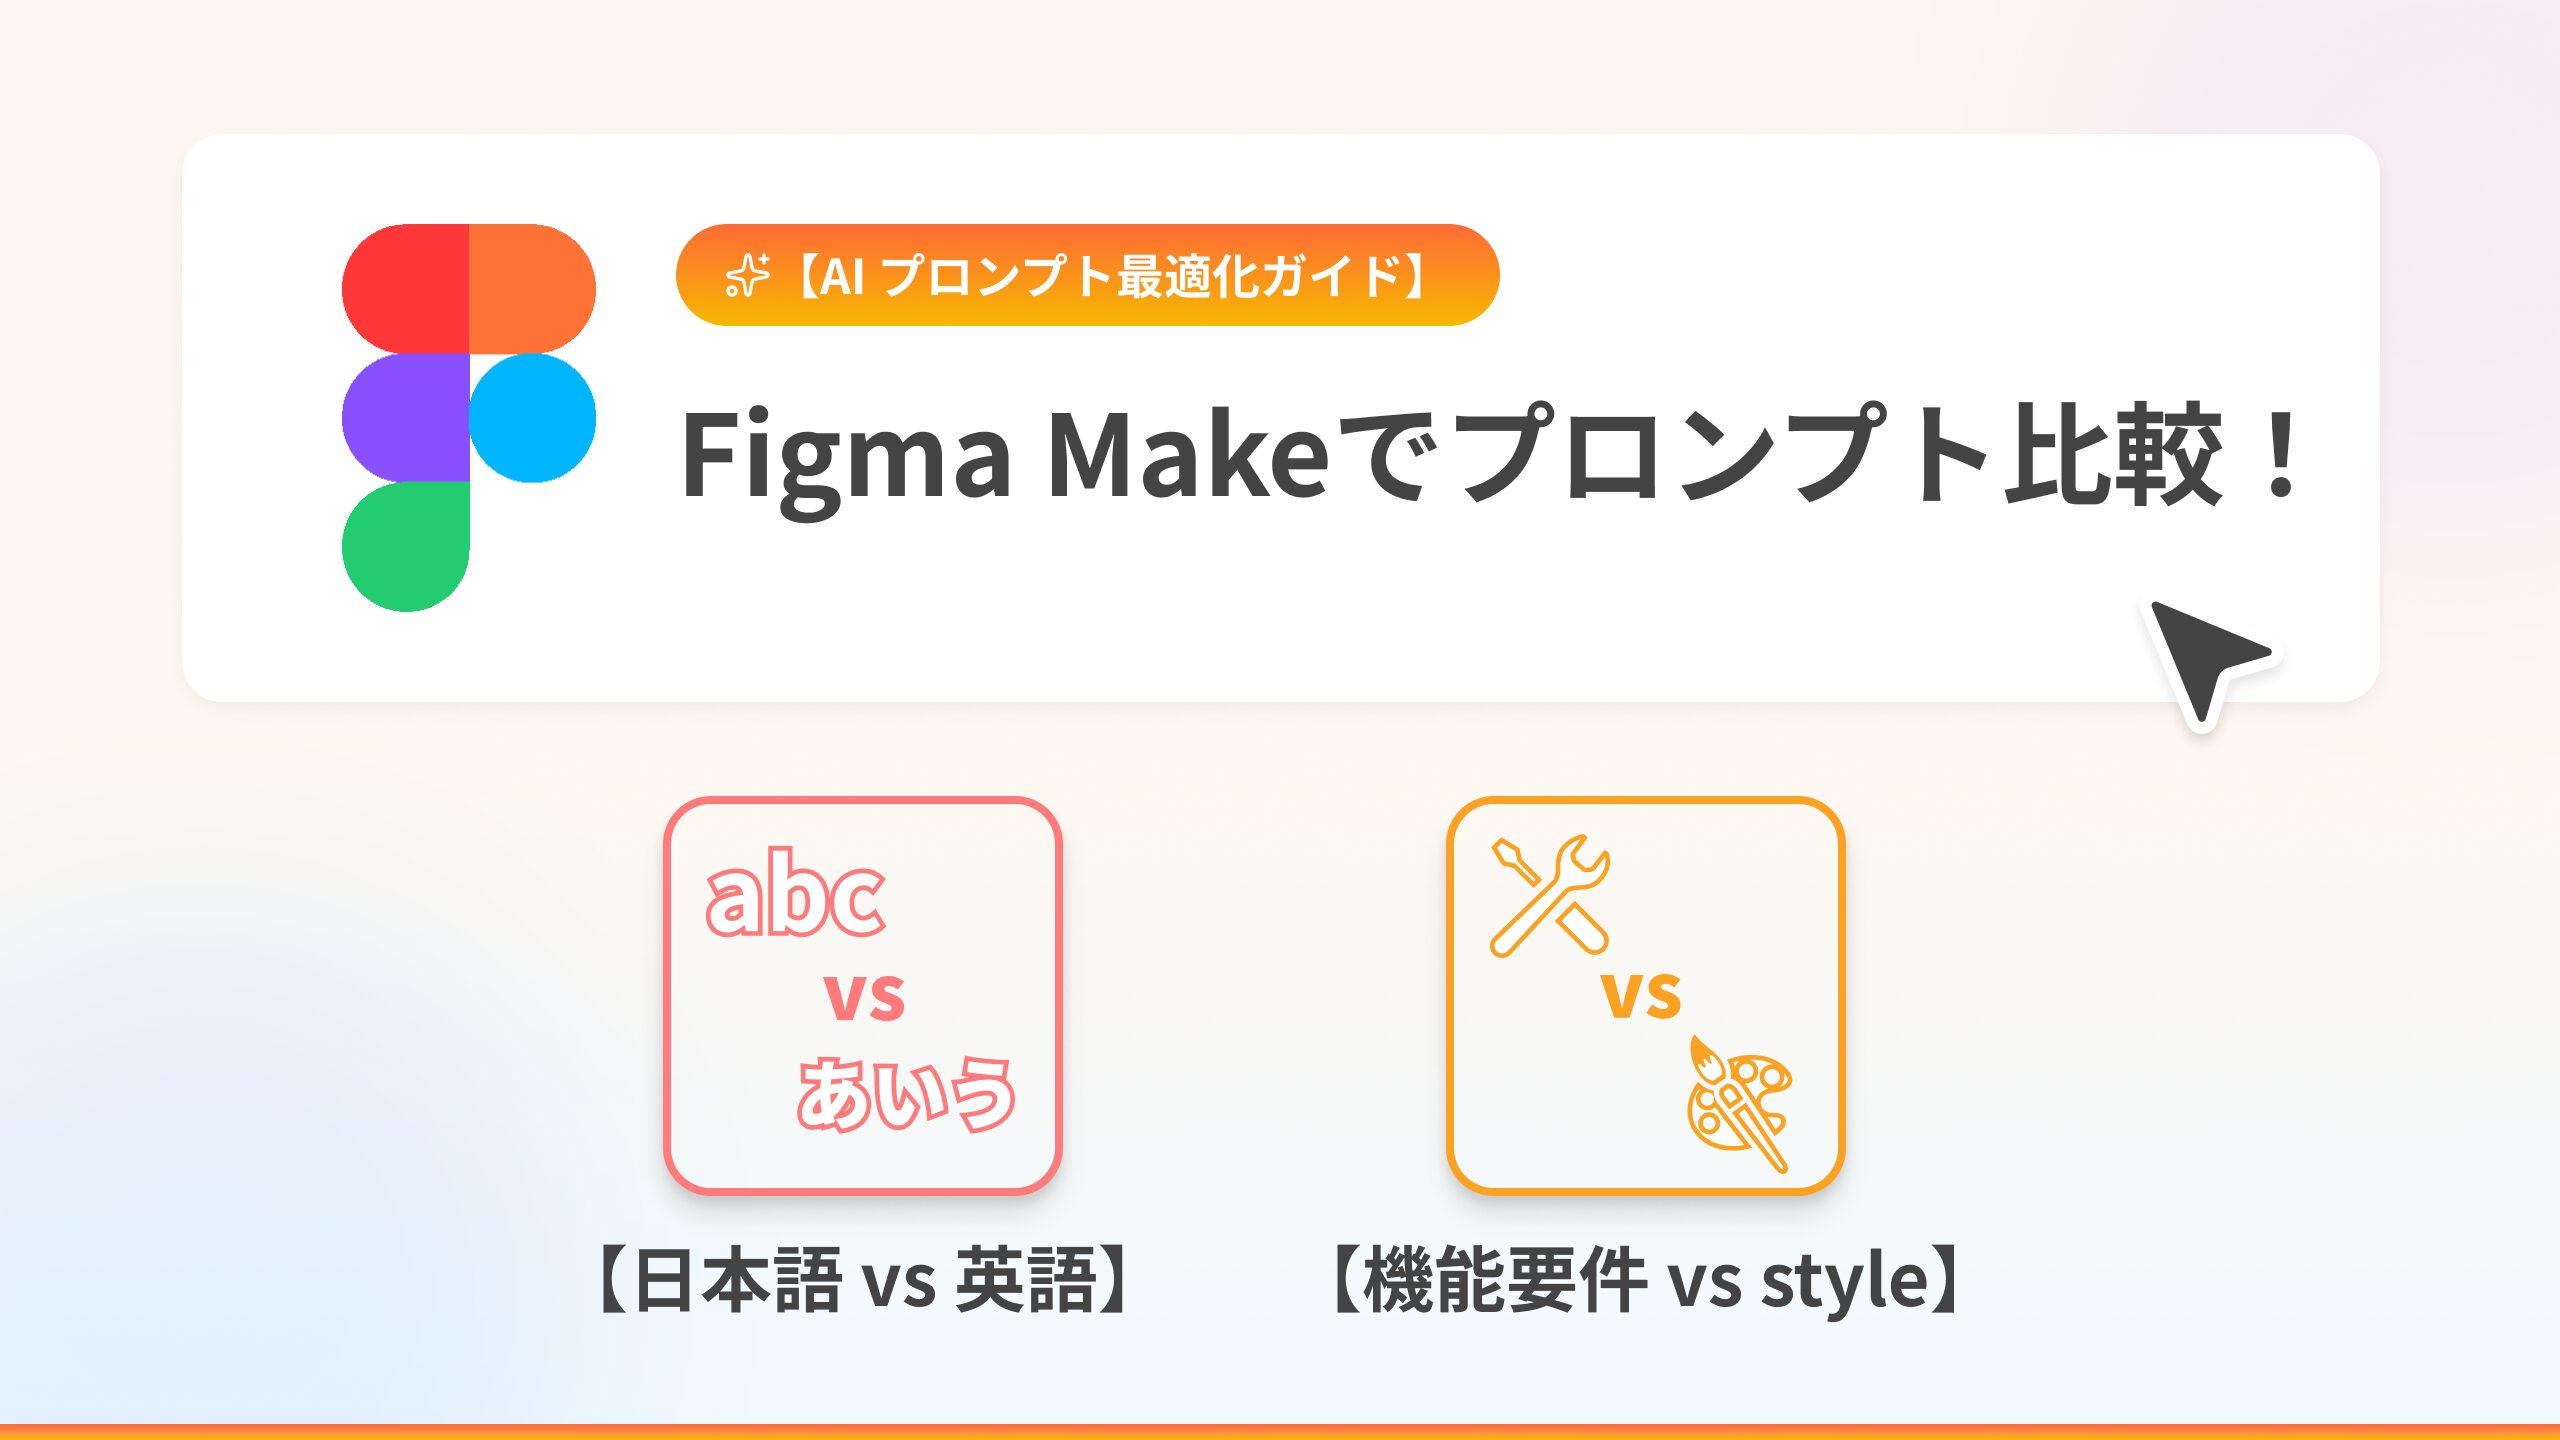
Task: Click the sparkle icon in the orange badge
Action: tap(747, 276)
